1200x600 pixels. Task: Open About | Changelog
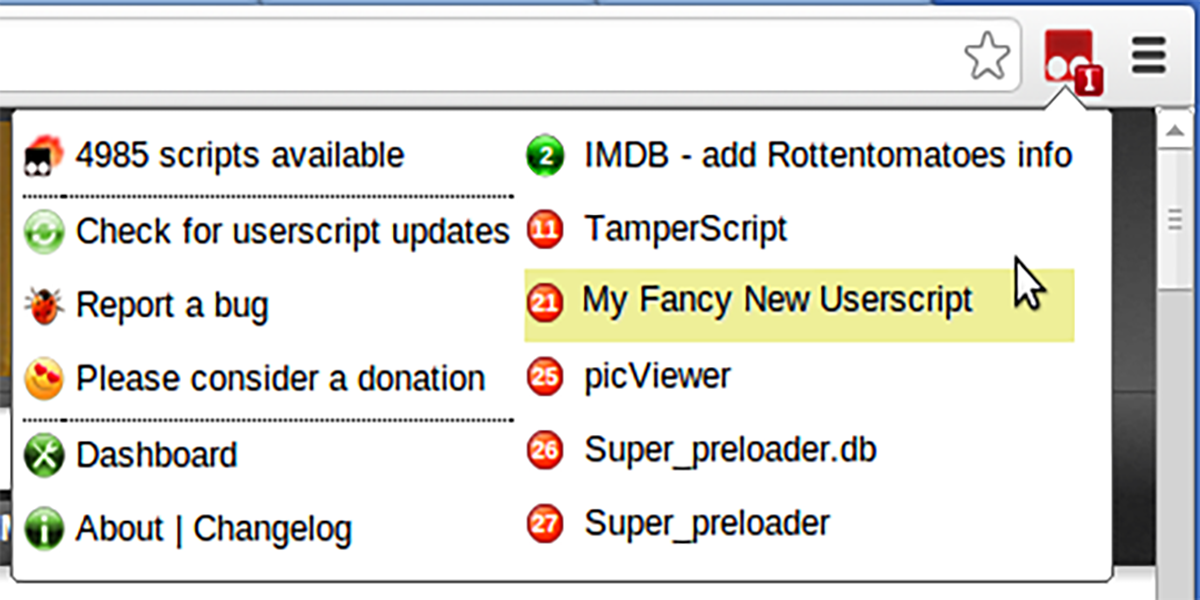[214, 529]
